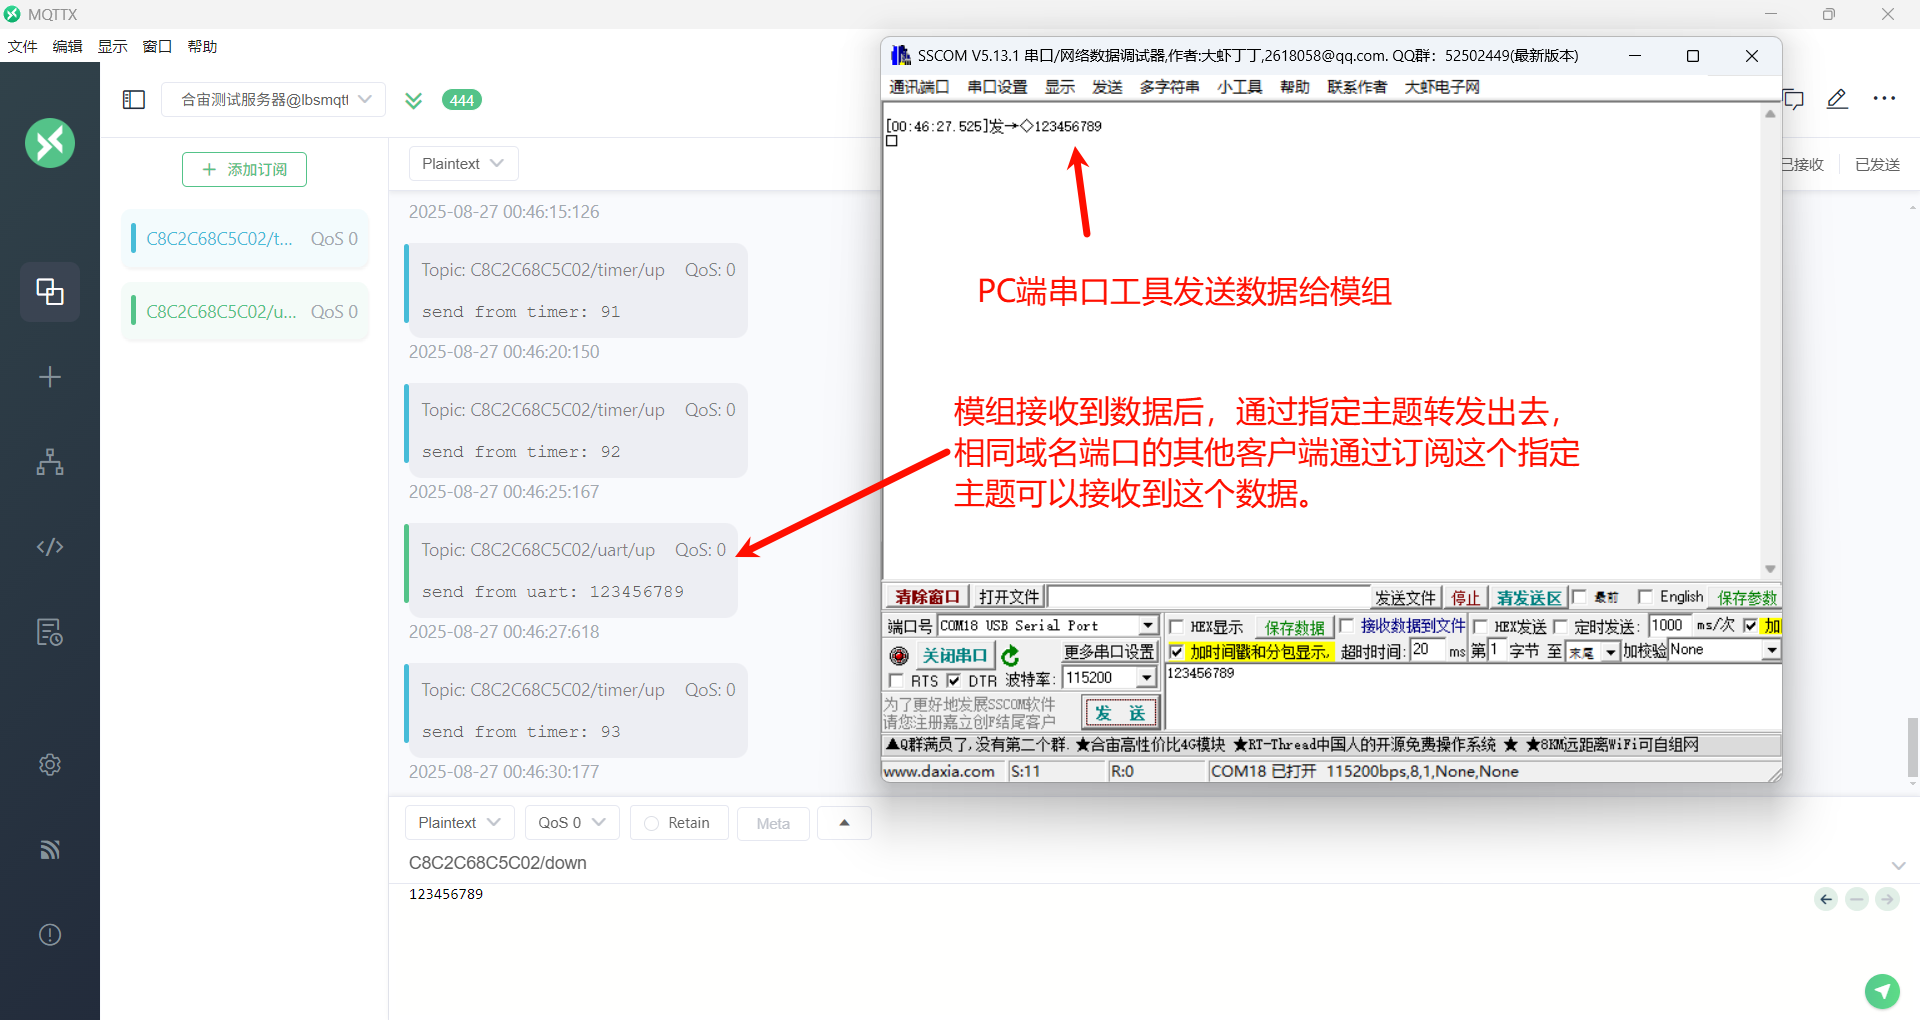Open the 加校验 None dropdown
Viewport: 1920px width, 1020px height.
1772,650
